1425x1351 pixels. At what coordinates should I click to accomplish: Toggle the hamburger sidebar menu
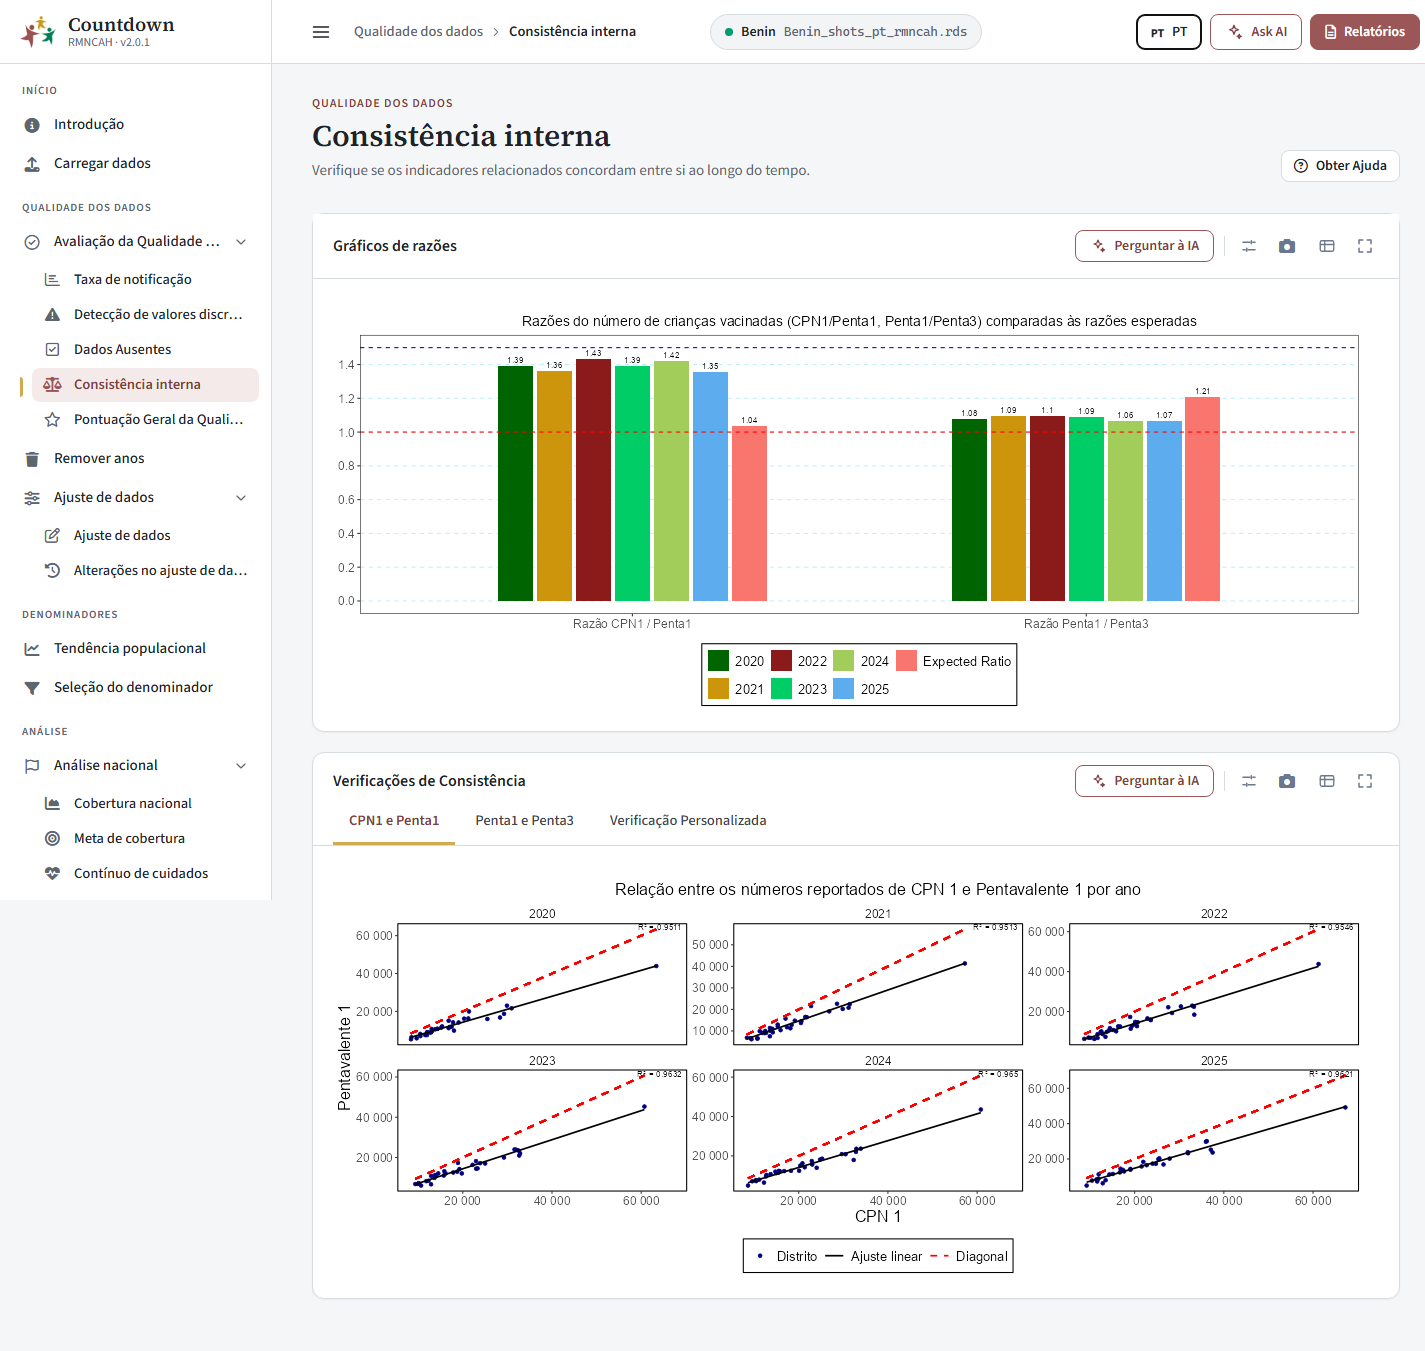(321, 32)
